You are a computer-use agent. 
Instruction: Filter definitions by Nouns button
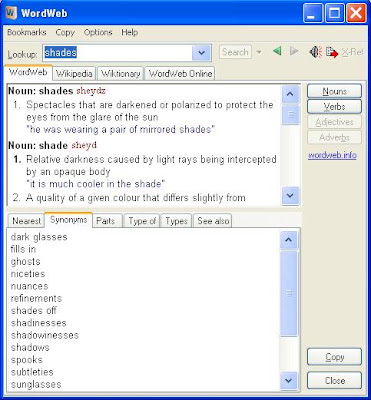point(334,91)
